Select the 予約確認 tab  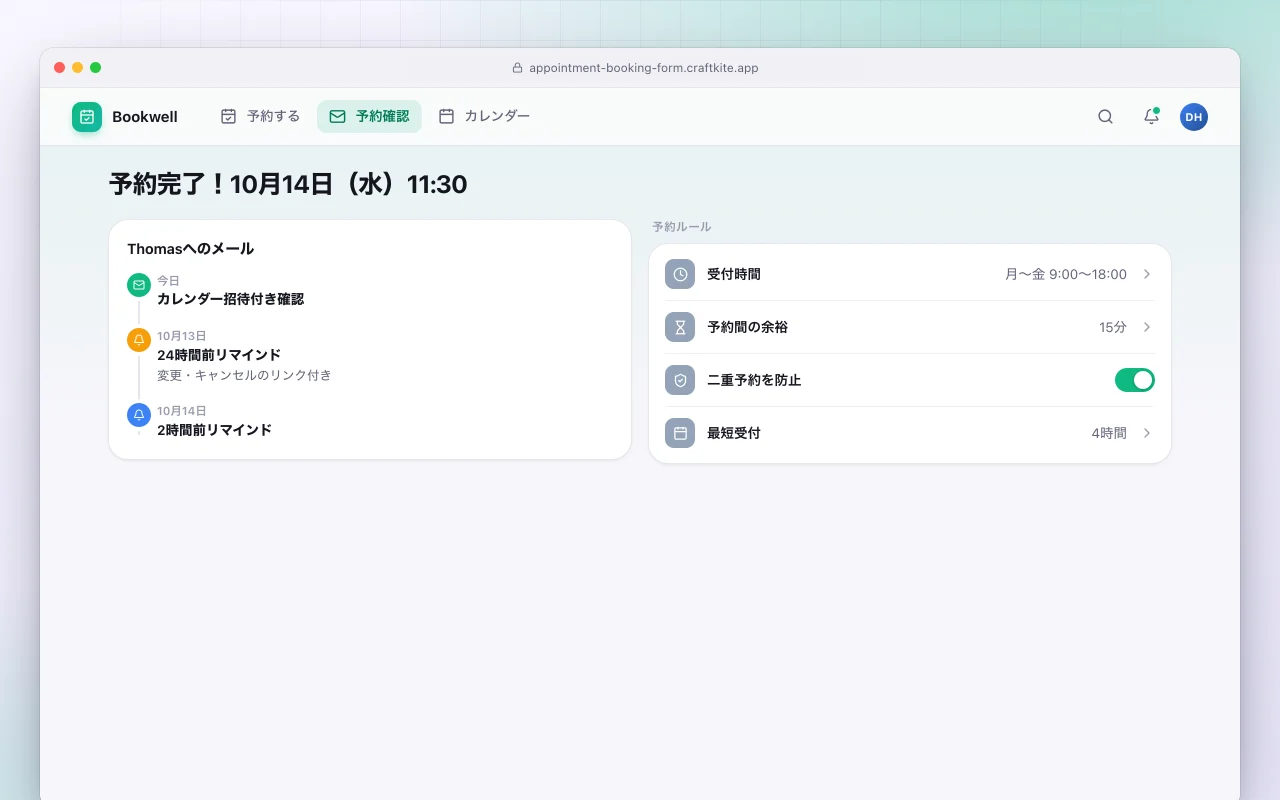point(369,116)
